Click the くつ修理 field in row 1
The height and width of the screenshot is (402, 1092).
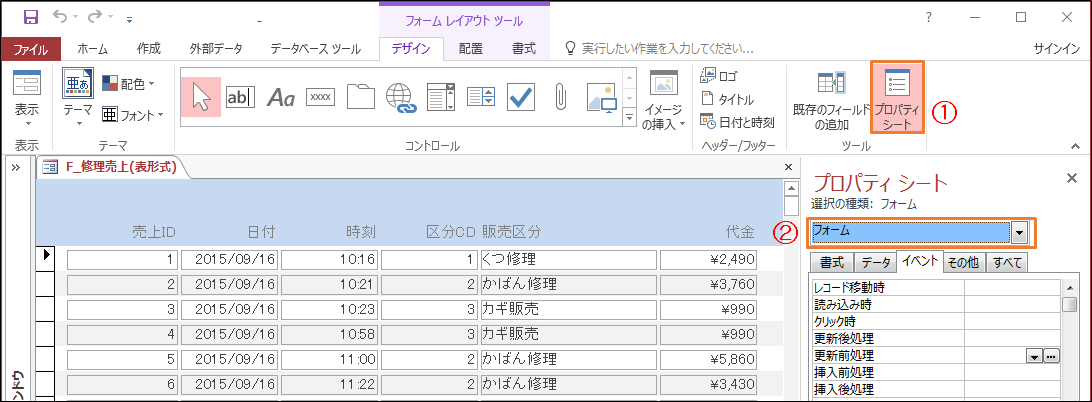point(568,260)
